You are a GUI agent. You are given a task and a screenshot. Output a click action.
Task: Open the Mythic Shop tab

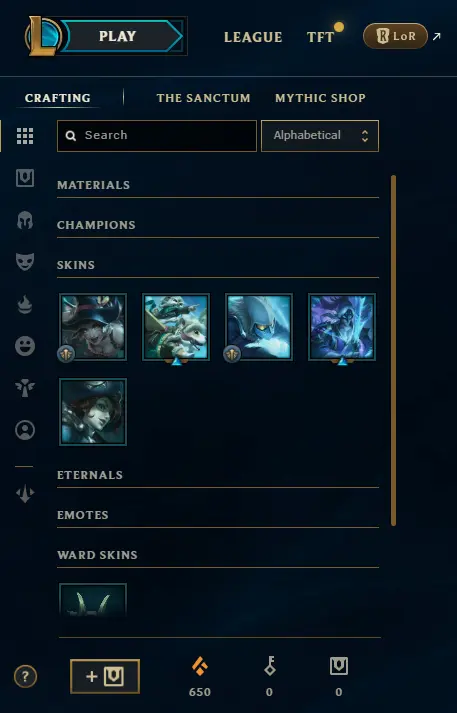[x=320, y=98]
